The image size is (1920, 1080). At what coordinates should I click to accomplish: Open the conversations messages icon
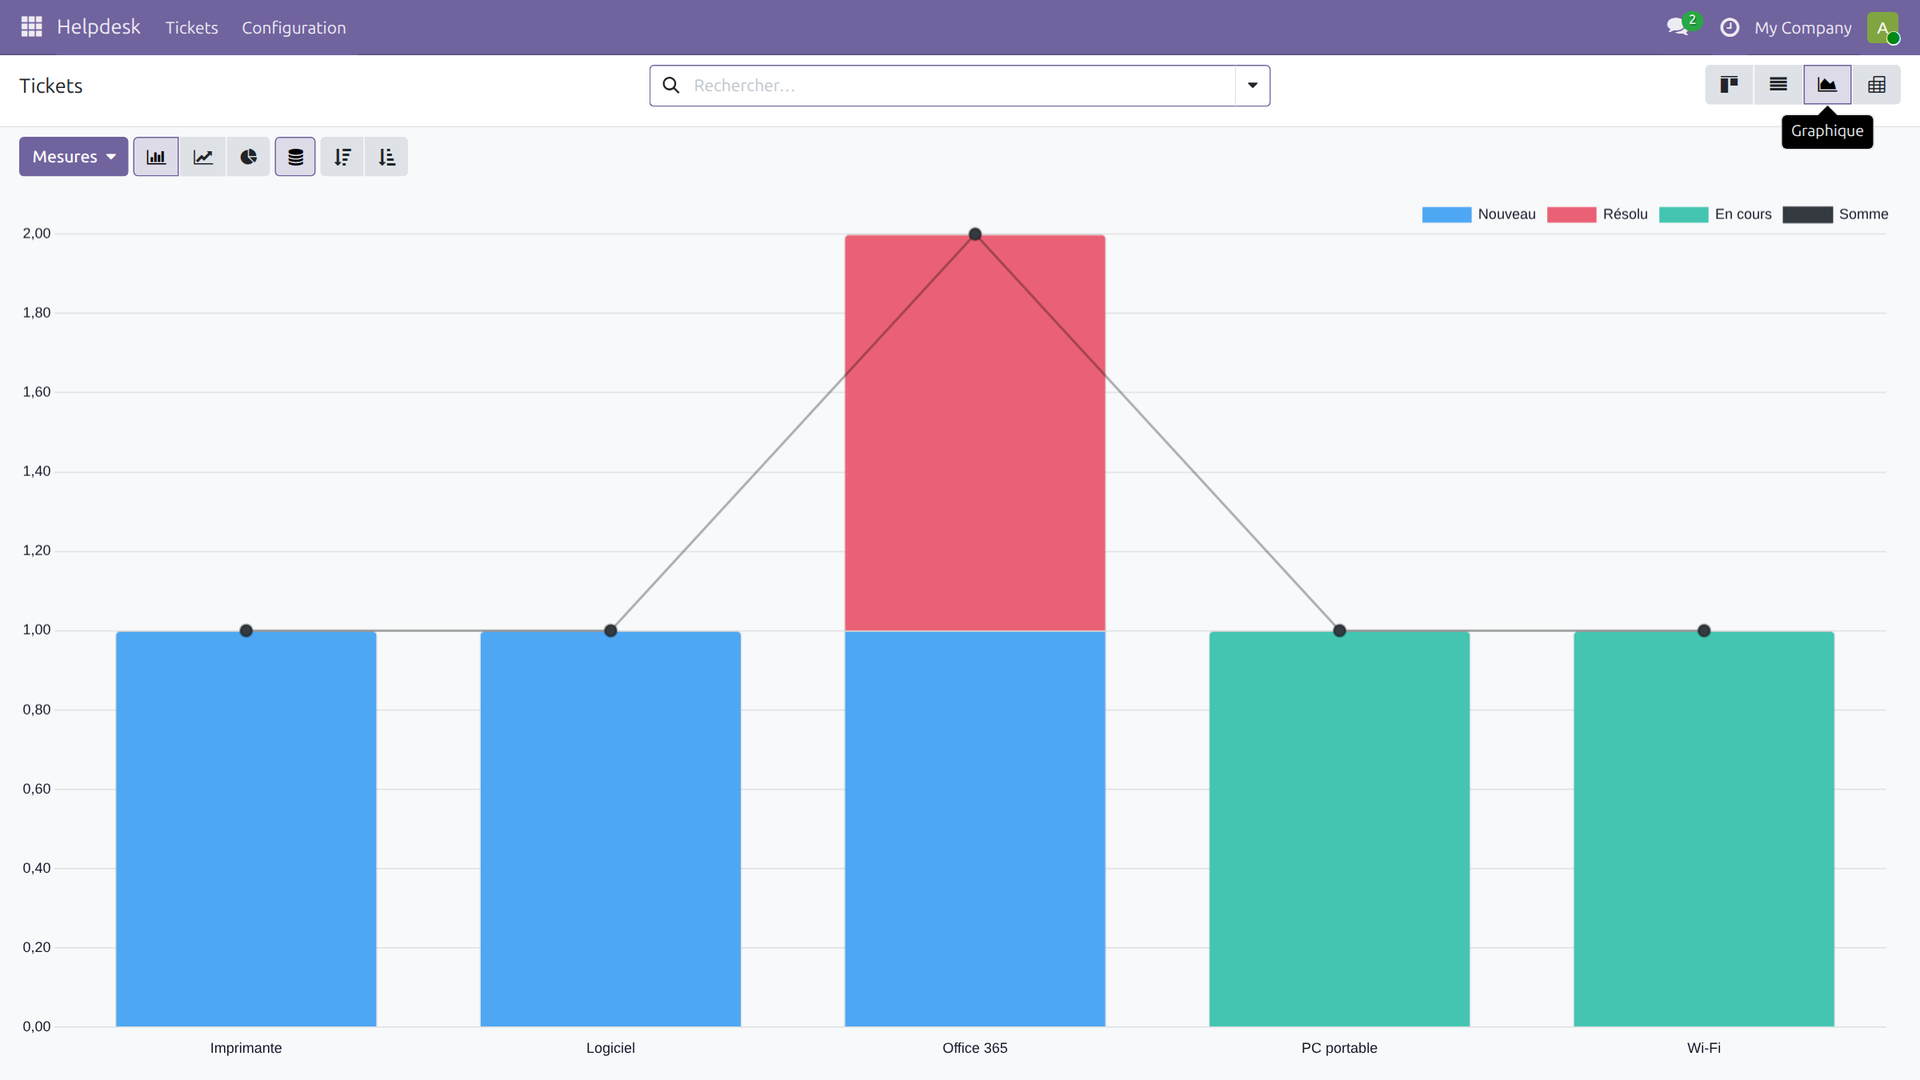(1677, 27)
